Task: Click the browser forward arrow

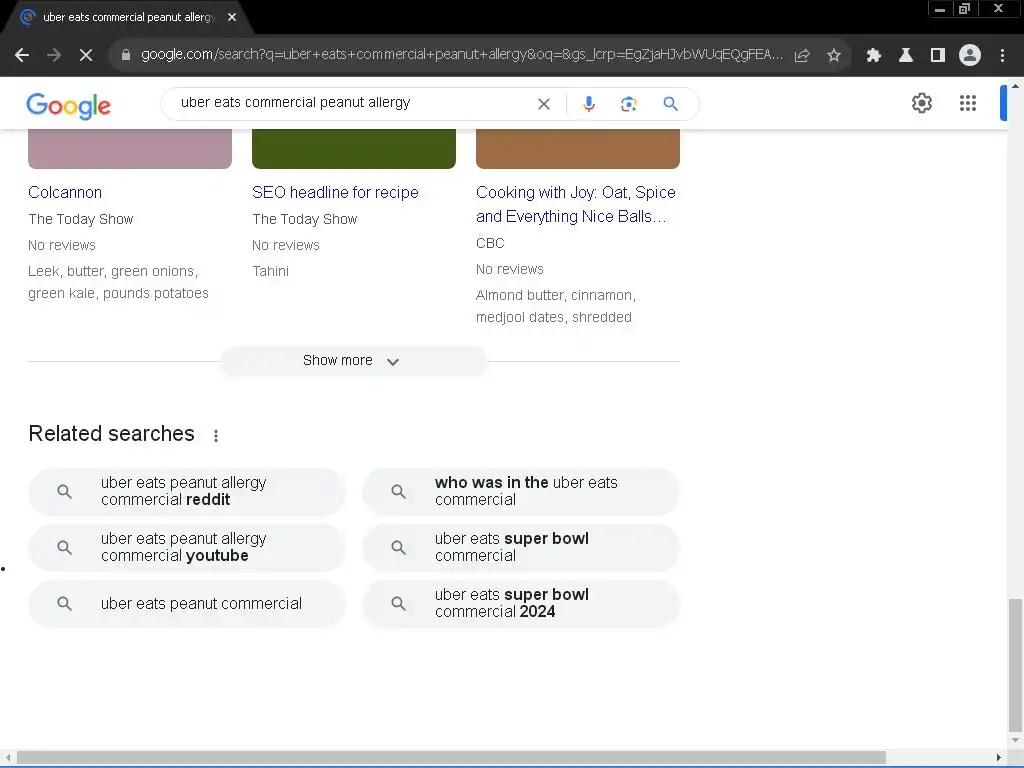Action: [54, 56]
